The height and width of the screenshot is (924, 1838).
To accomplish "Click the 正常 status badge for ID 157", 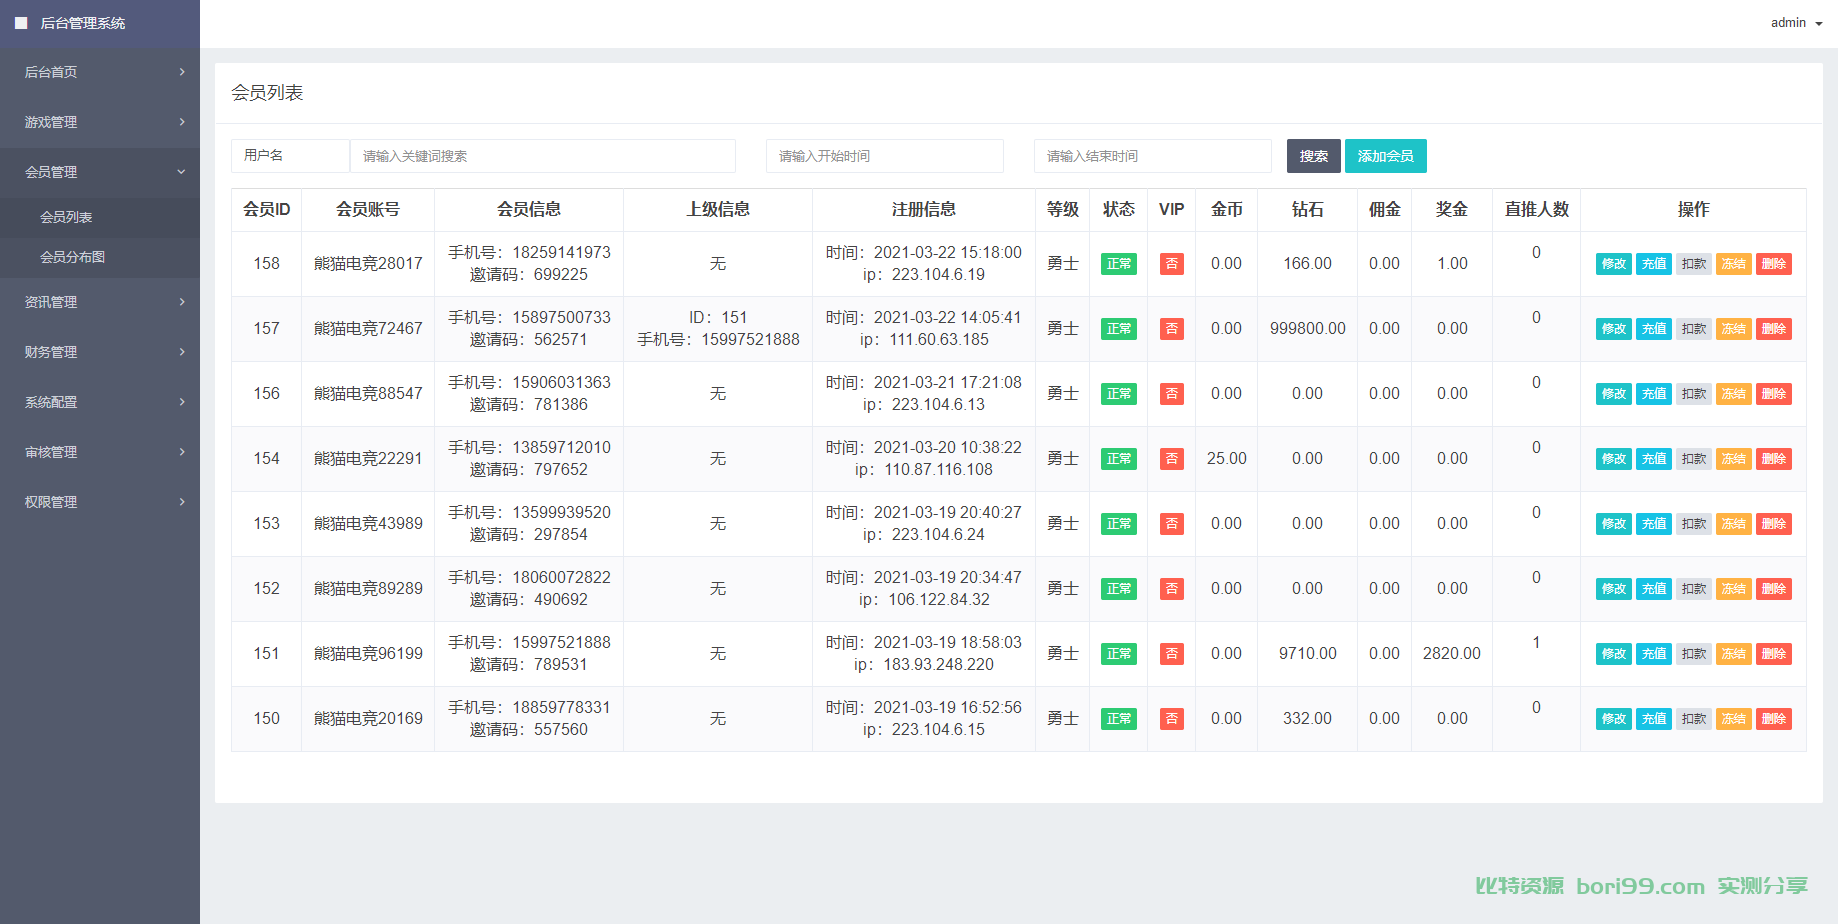I will click(x=1119, y=329).
